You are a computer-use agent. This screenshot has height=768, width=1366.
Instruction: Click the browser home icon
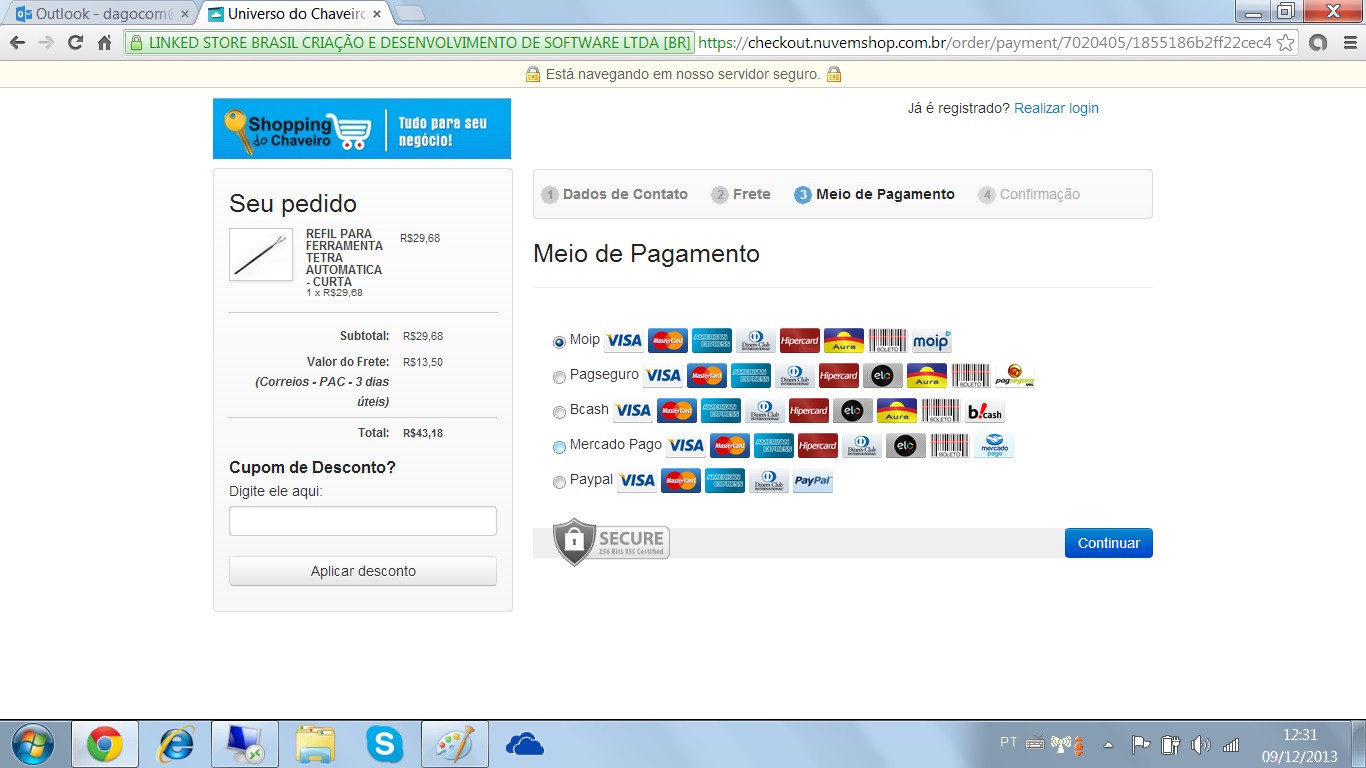point(104,43)
